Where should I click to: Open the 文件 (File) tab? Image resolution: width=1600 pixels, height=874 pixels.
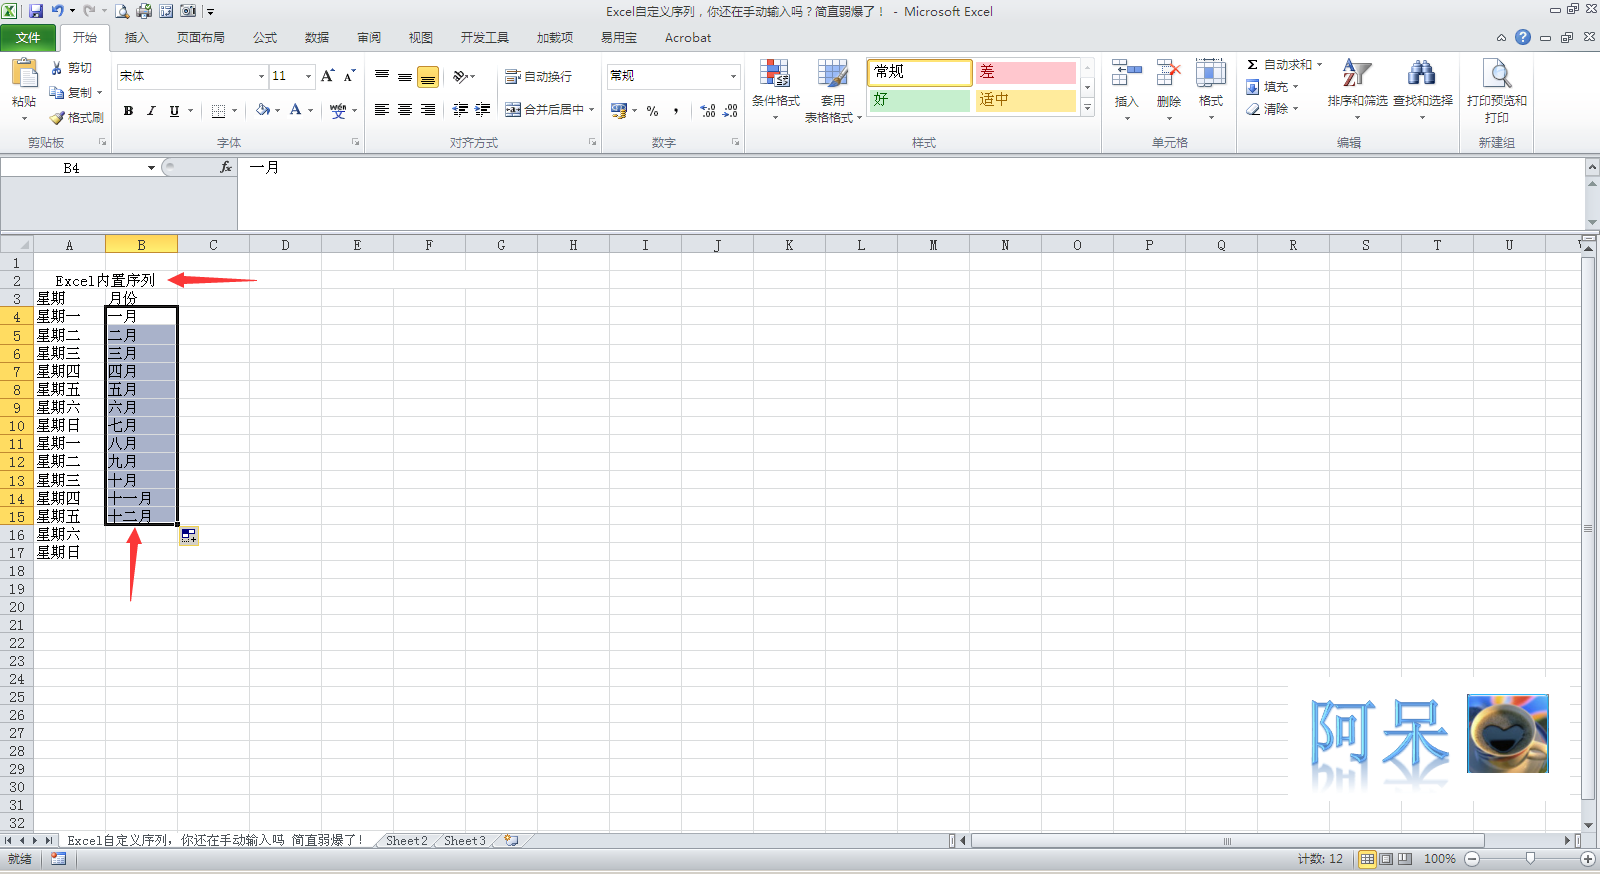coord(28,38)
